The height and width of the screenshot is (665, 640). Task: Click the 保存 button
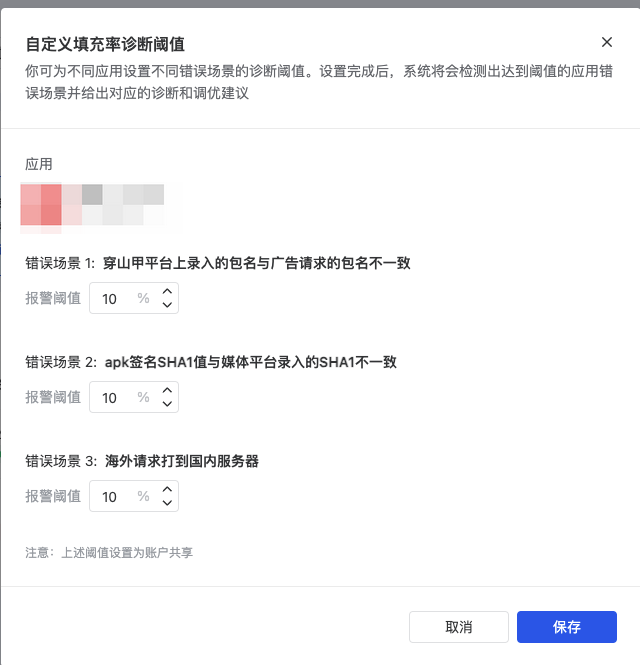tap(567, 627)
